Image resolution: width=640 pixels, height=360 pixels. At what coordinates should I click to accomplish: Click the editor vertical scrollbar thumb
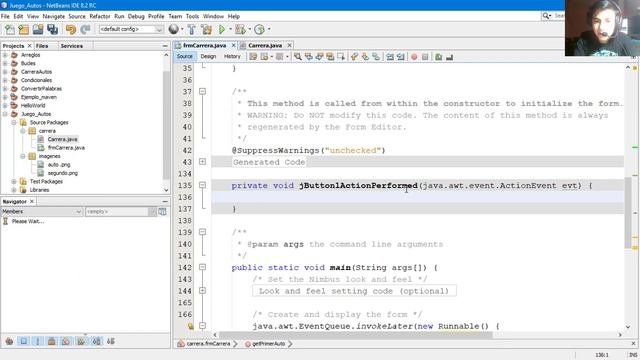point(628,213)
